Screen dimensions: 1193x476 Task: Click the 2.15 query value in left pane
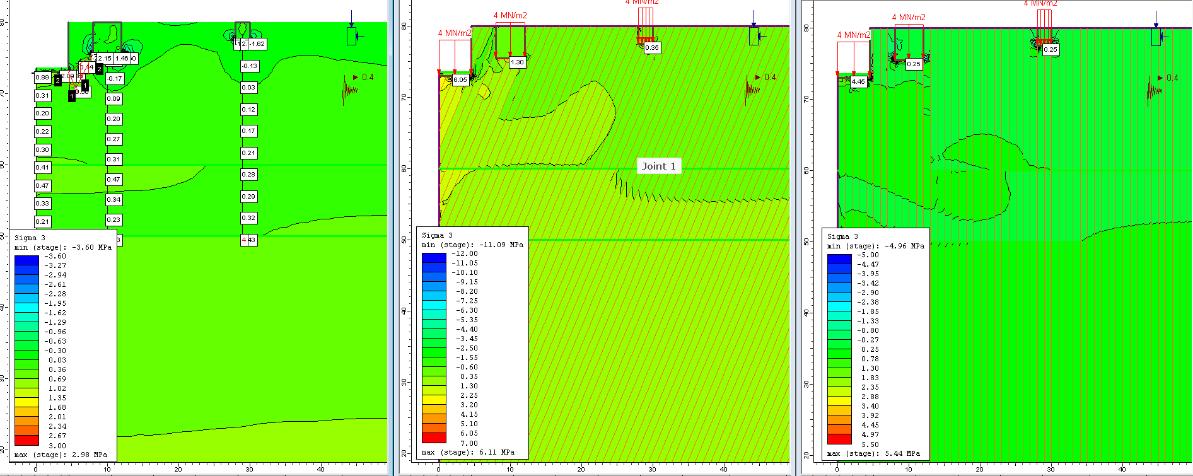coord(105,58)
